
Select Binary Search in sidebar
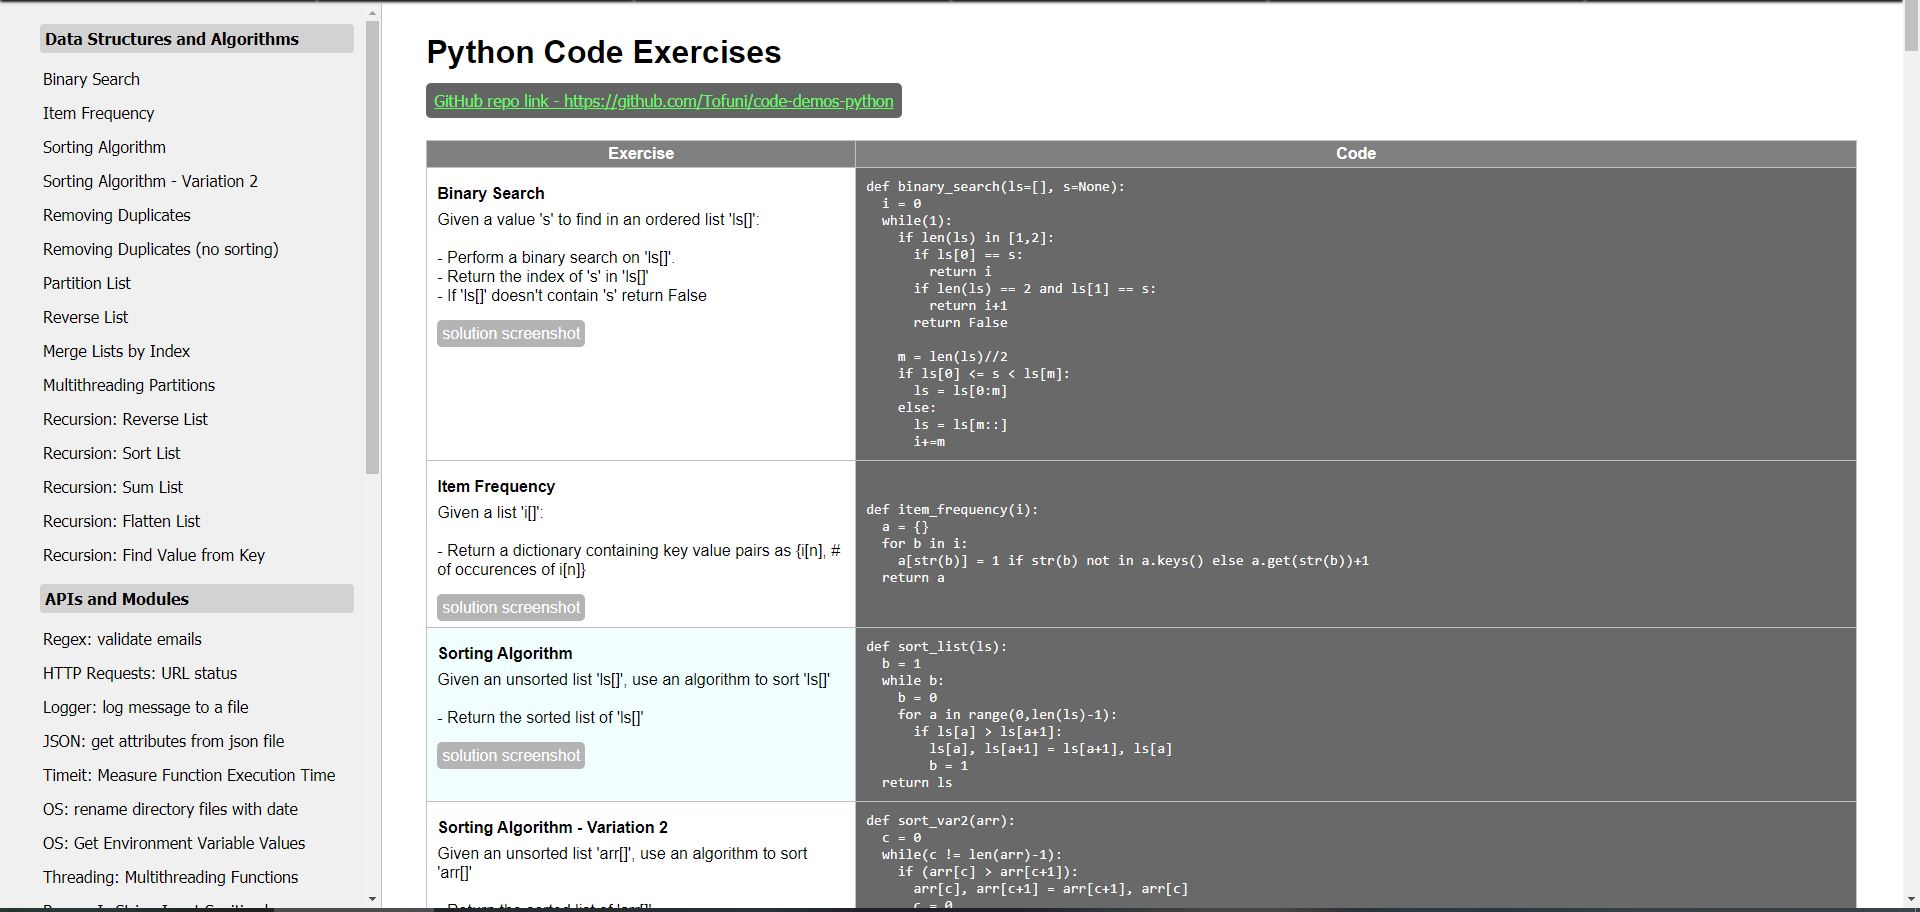click(x=91, y=79)
